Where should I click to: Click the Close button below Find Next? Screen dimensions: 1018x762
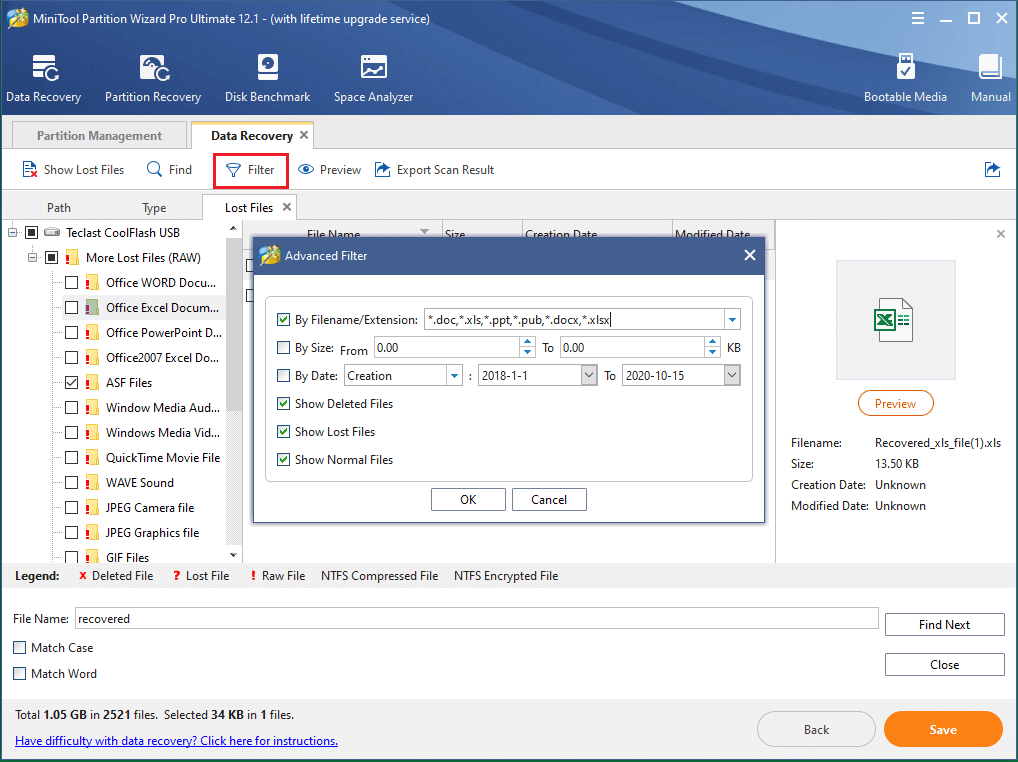click(944, 665)
